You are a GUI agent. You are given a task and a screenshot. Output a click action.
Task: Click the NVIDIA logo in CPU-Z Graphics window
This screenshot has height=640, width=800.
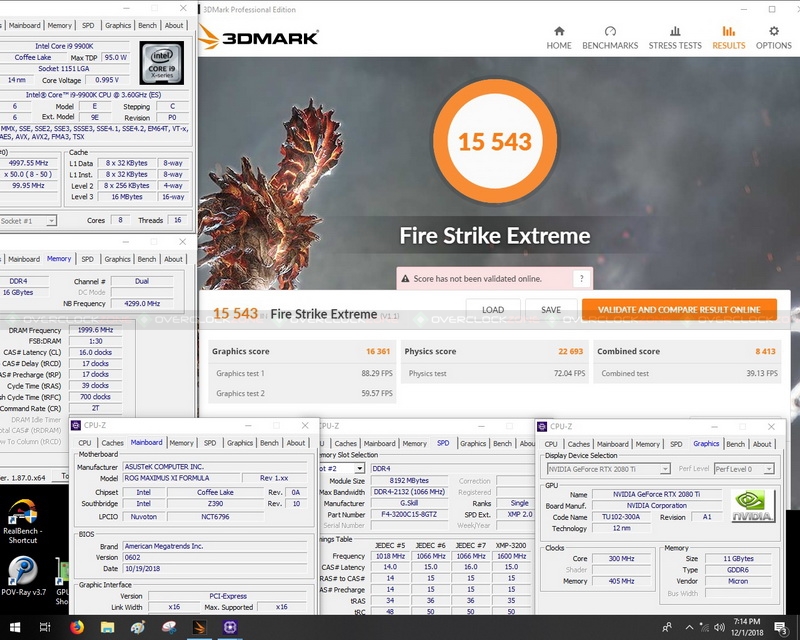click(x=753, y=506)
